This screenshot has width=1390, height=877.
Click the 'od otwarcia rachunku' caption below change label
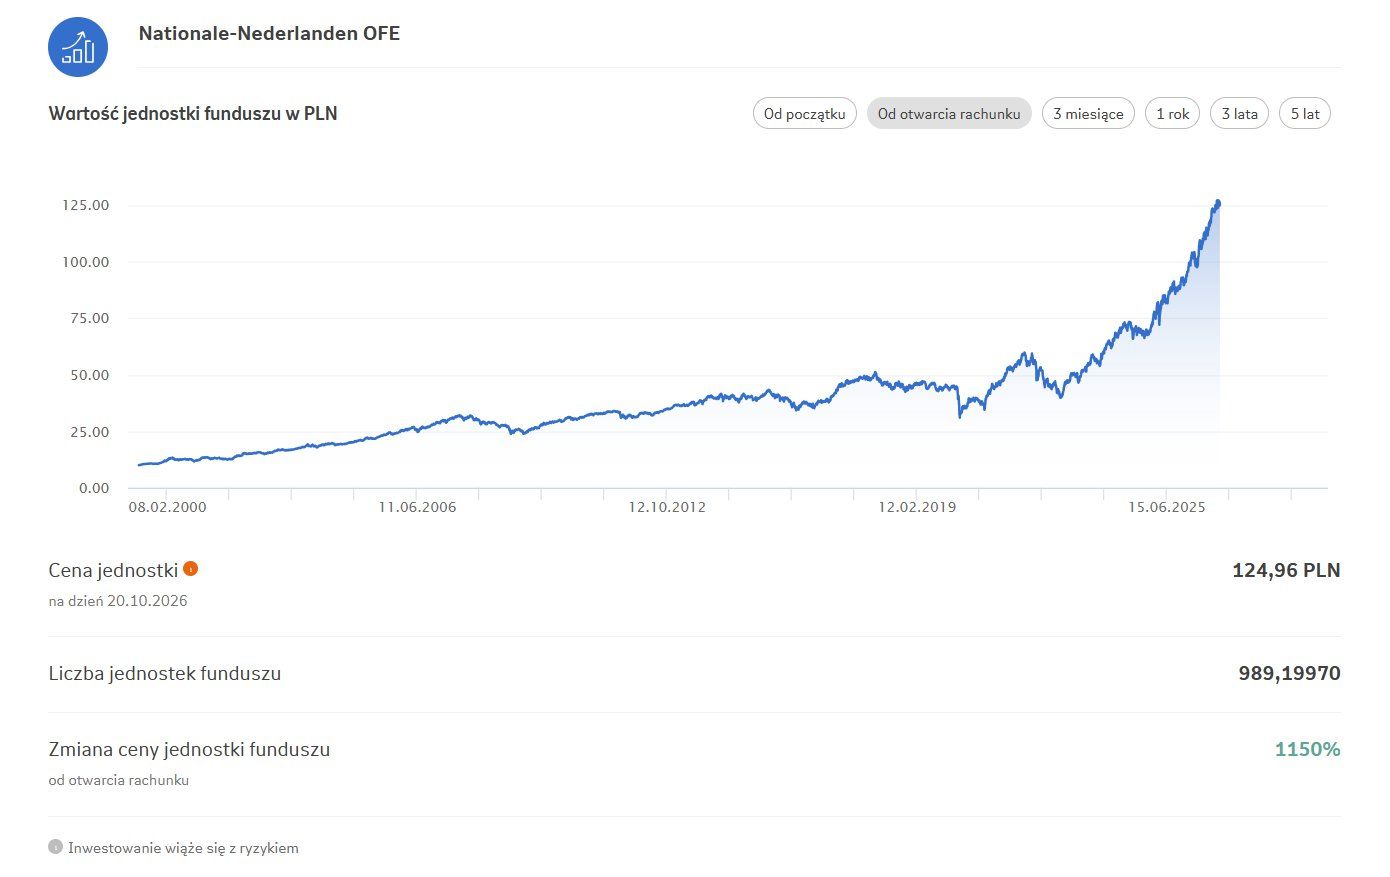(119, 780)
